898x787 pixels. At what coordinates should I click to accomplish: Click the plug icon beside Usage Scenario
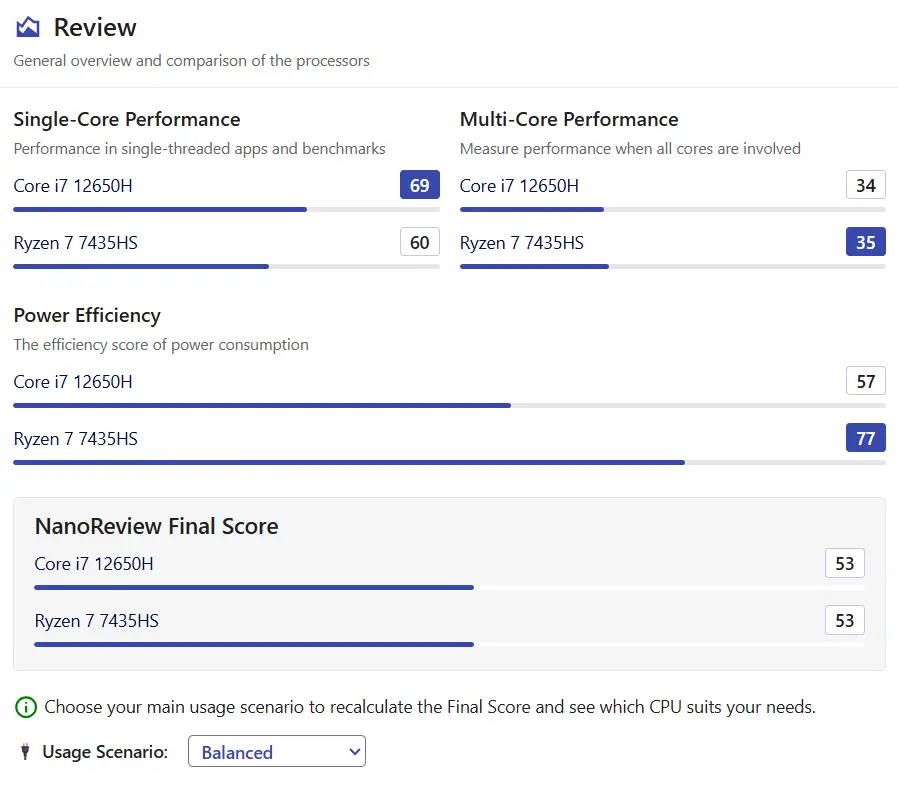(x=25, y=751)
